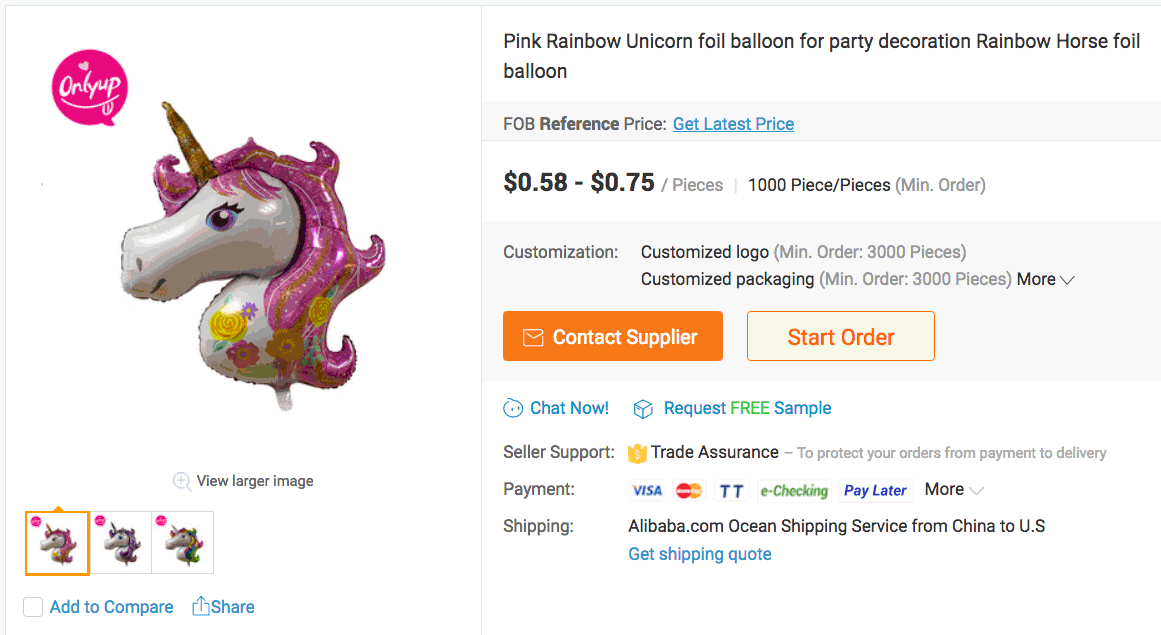The image size is (1161, 635).
Task: Click the MasterCard payment icon
Action: coord(689,490)
